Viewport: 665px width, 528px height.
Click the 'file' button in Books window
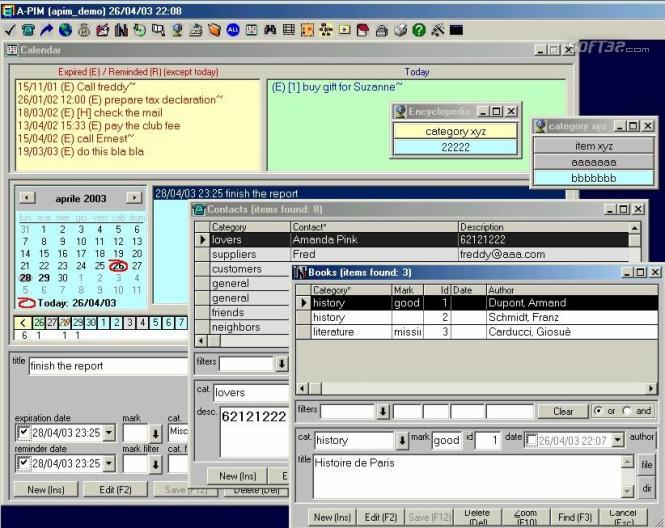[x=646, y=464]
